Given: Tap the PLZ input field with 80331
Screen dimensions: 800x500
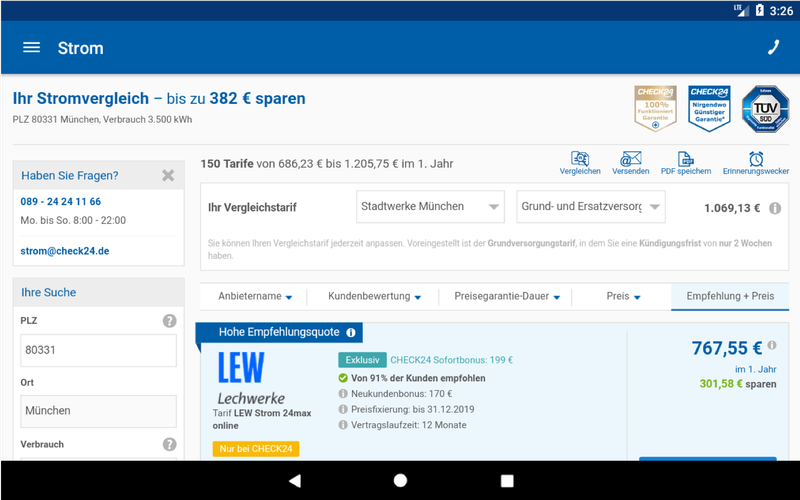Looking at the screenshot, I should point(98,351).
